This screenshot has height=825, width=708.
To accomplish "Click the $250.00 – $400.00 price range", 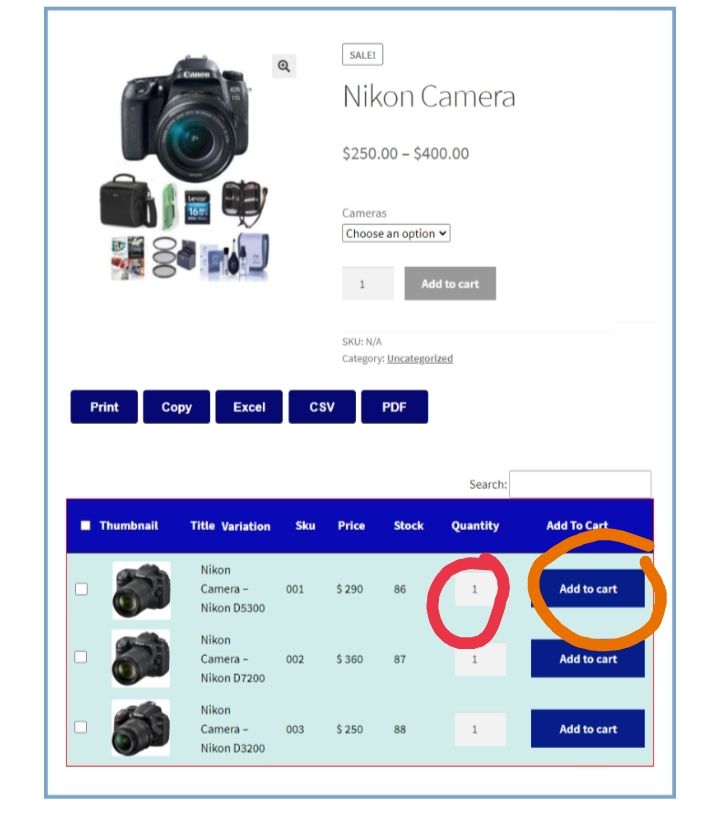I will pyautogui.click(x=406, y=154).
